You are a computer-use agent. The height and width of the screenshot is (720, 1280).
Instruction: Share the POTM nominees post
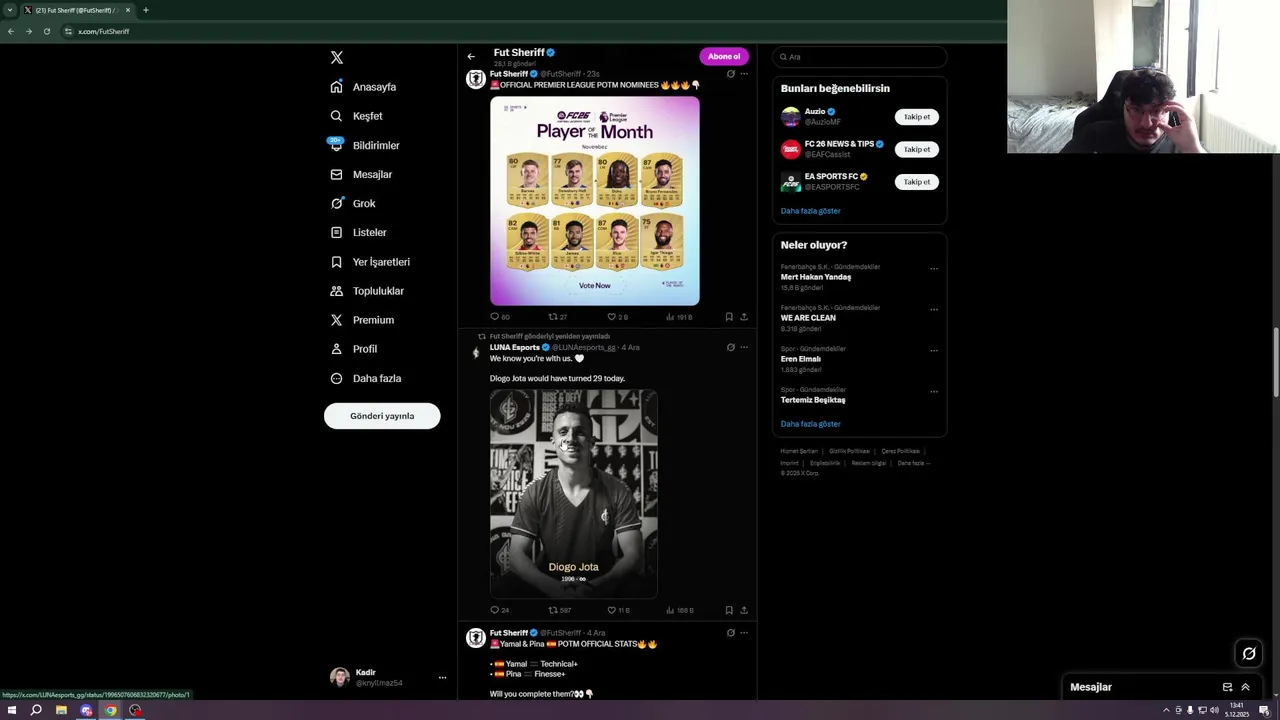tap(743, 317)
